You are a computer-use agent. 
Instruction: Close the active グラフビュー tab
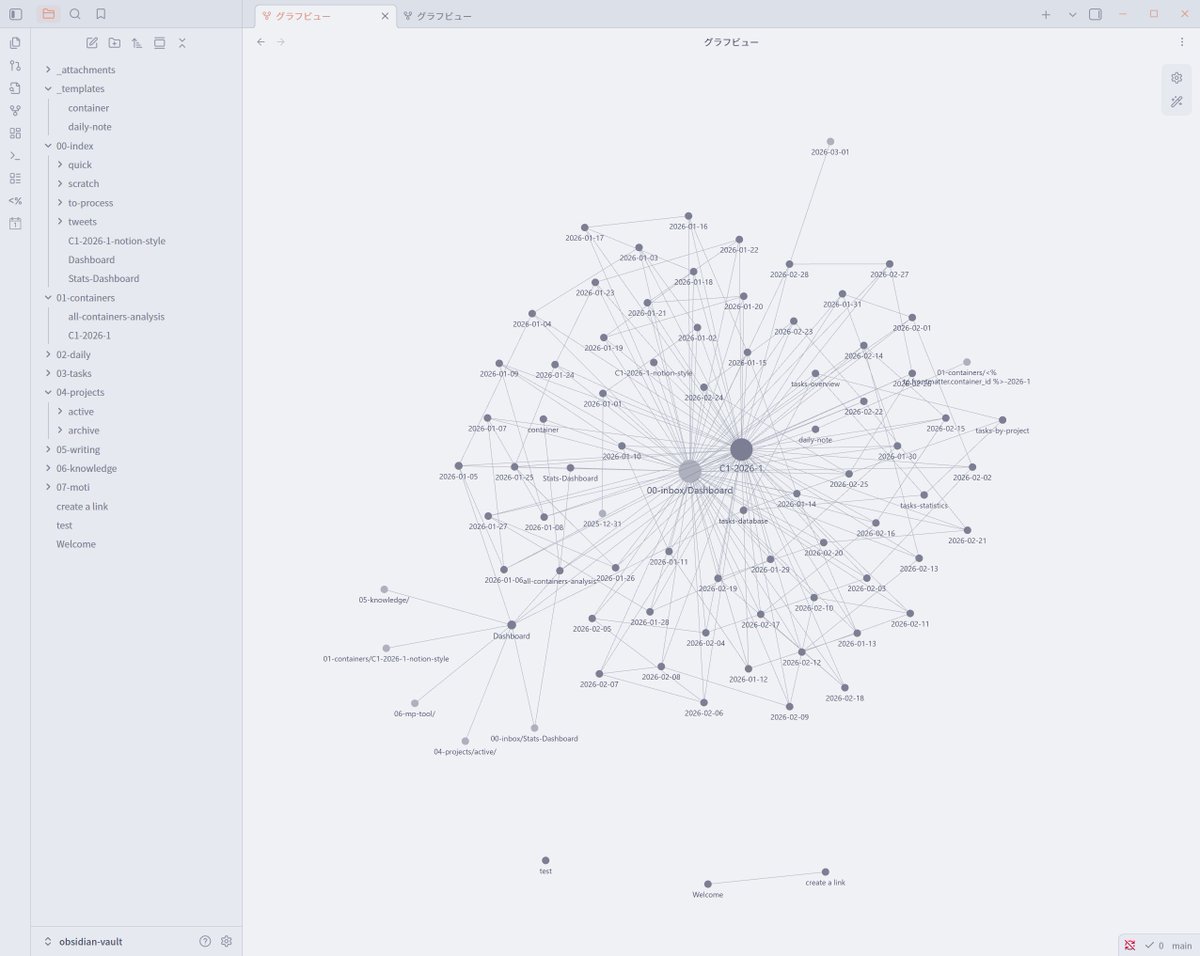(385, 16)
